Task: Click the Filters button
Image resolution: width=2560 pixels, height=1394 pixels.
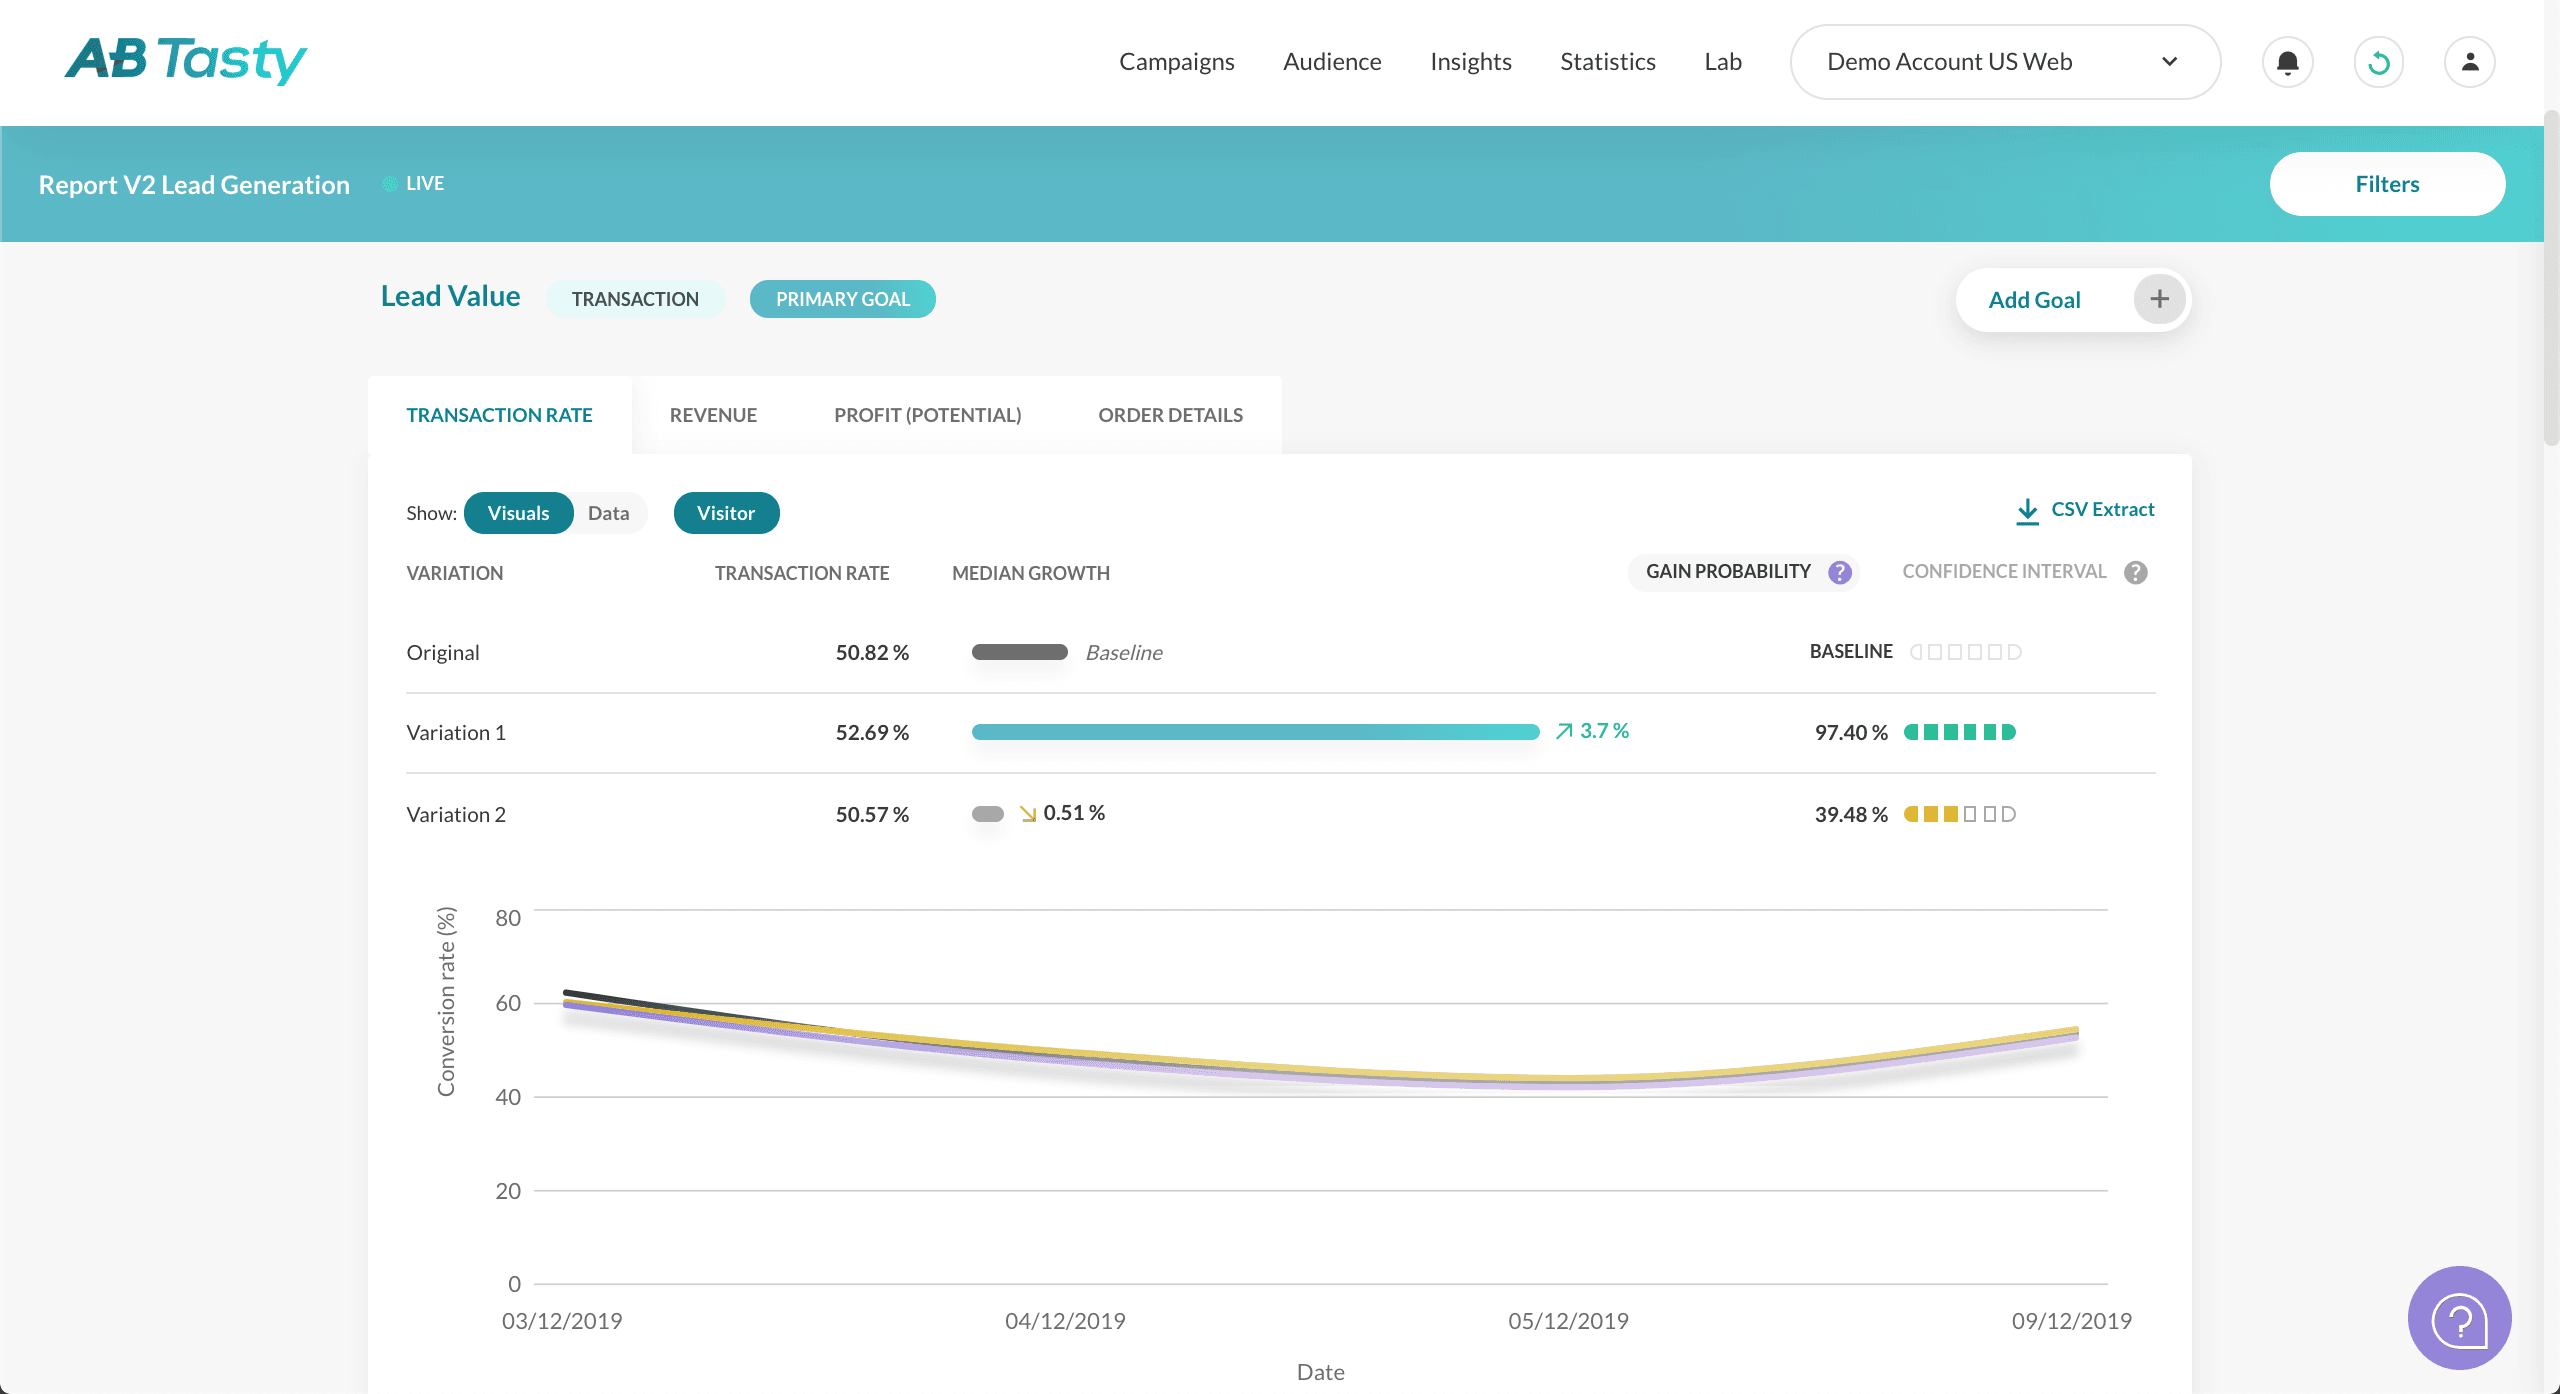Action: (2387, 184)
